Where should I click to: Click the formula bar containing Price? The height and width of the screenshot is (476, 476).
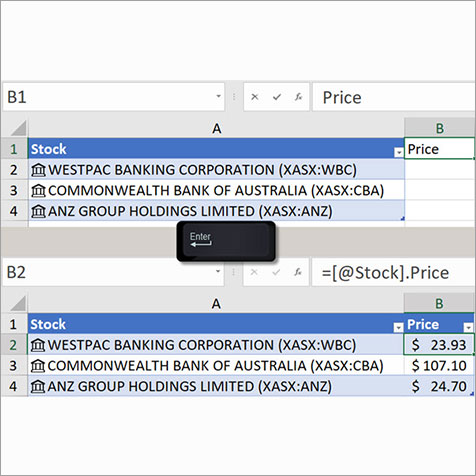(x=394, y=97)
